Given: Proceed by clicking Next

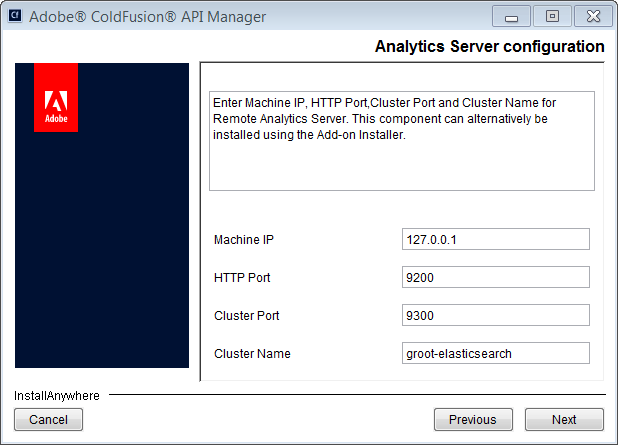Looking at the screenshot, I should pos(564,420).
